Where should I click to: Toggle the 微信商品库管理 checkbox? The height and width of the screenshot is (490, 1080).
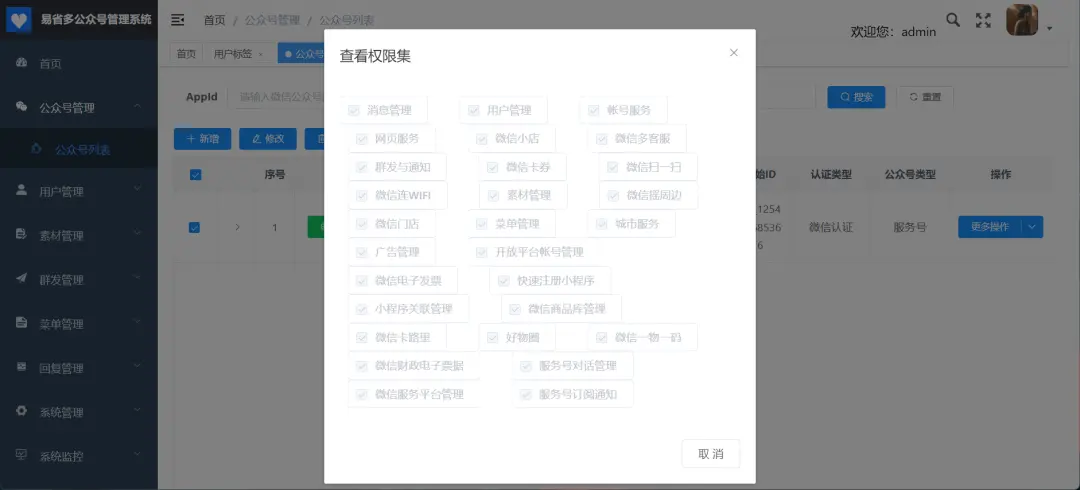click(515, 309)
